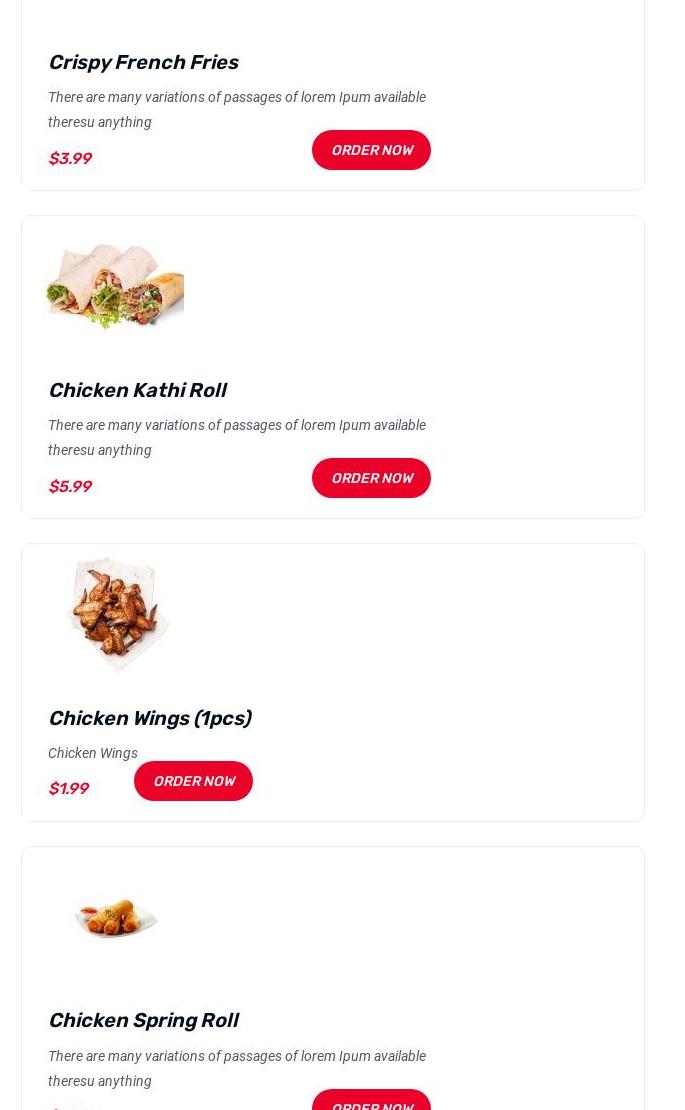Select the $3.99 price label
Screen dimensions: 685x1110
[x=70, y=158]
